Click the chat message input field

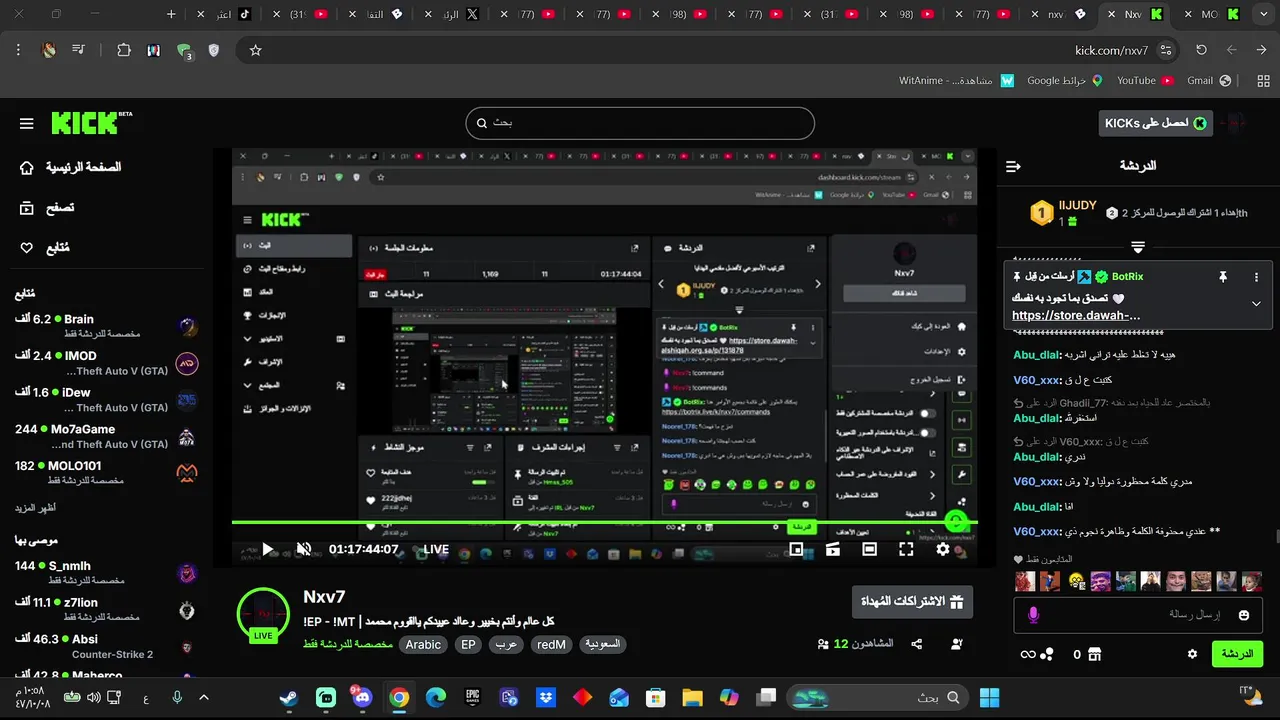point(1139,615)
